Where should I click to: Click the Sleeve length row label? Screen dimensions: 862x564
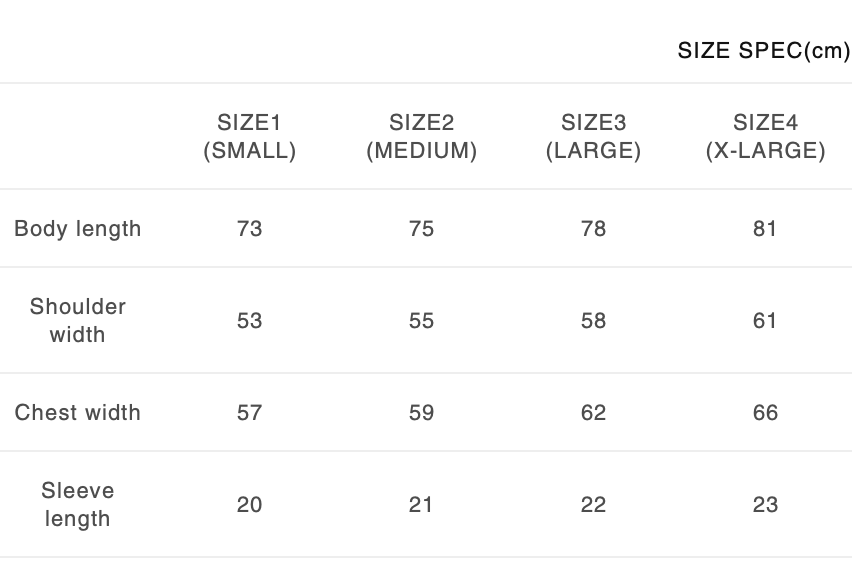78,505
